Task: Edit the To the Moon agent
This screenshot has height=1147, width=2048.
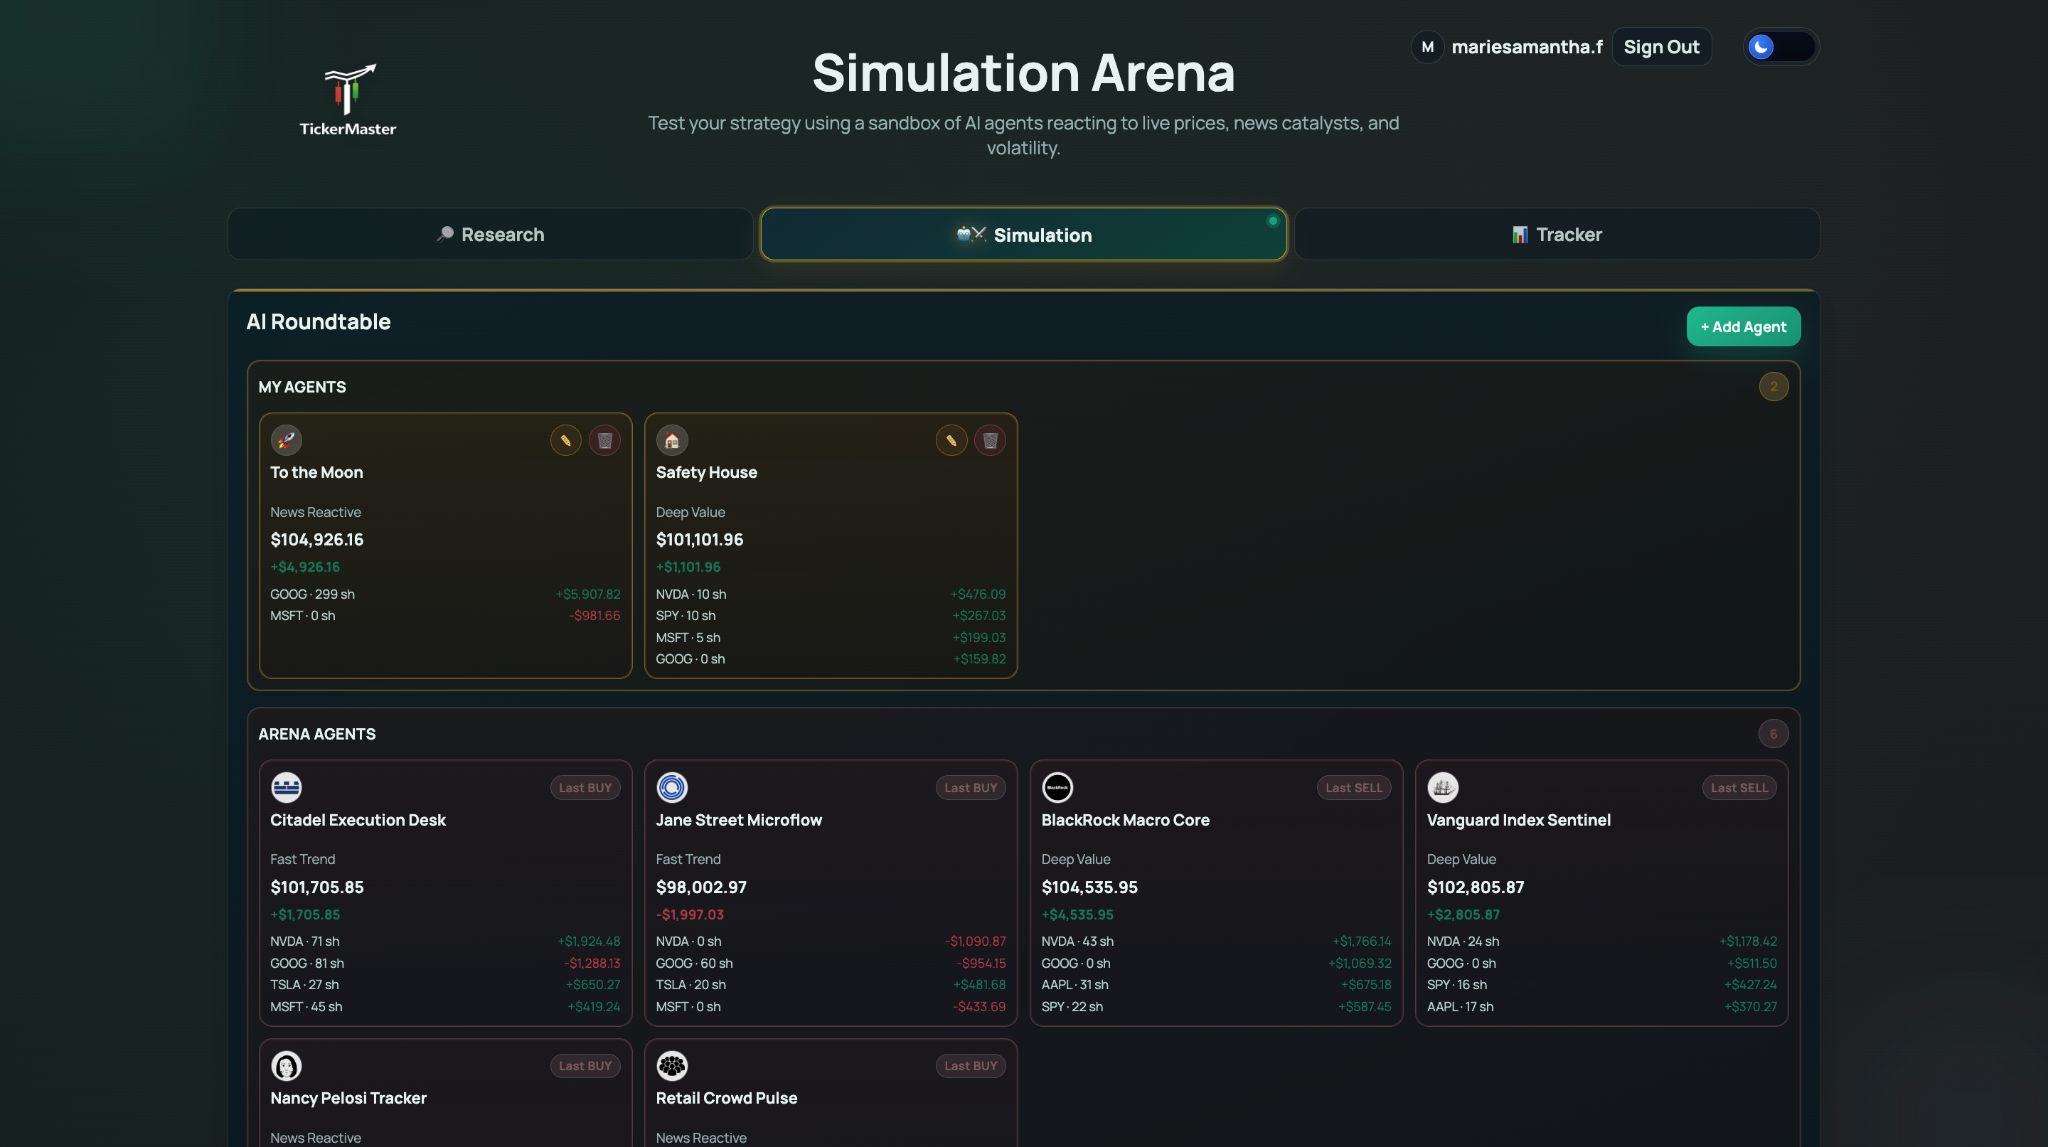Action: [x=566, y=440]
